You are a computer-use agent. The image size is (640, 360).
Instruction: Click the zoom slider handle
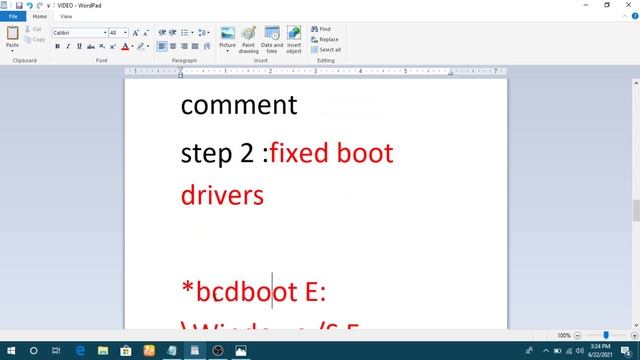point(606,335)
